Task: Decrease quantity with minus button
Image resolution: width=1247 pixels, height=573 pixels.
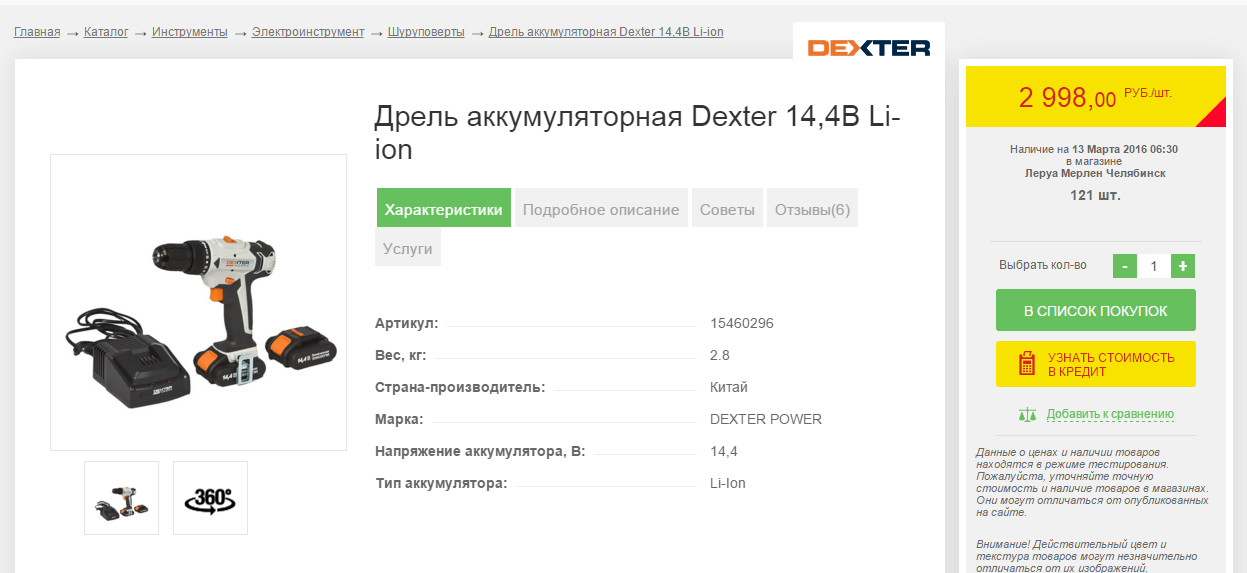Action: tap(1124, 266)
